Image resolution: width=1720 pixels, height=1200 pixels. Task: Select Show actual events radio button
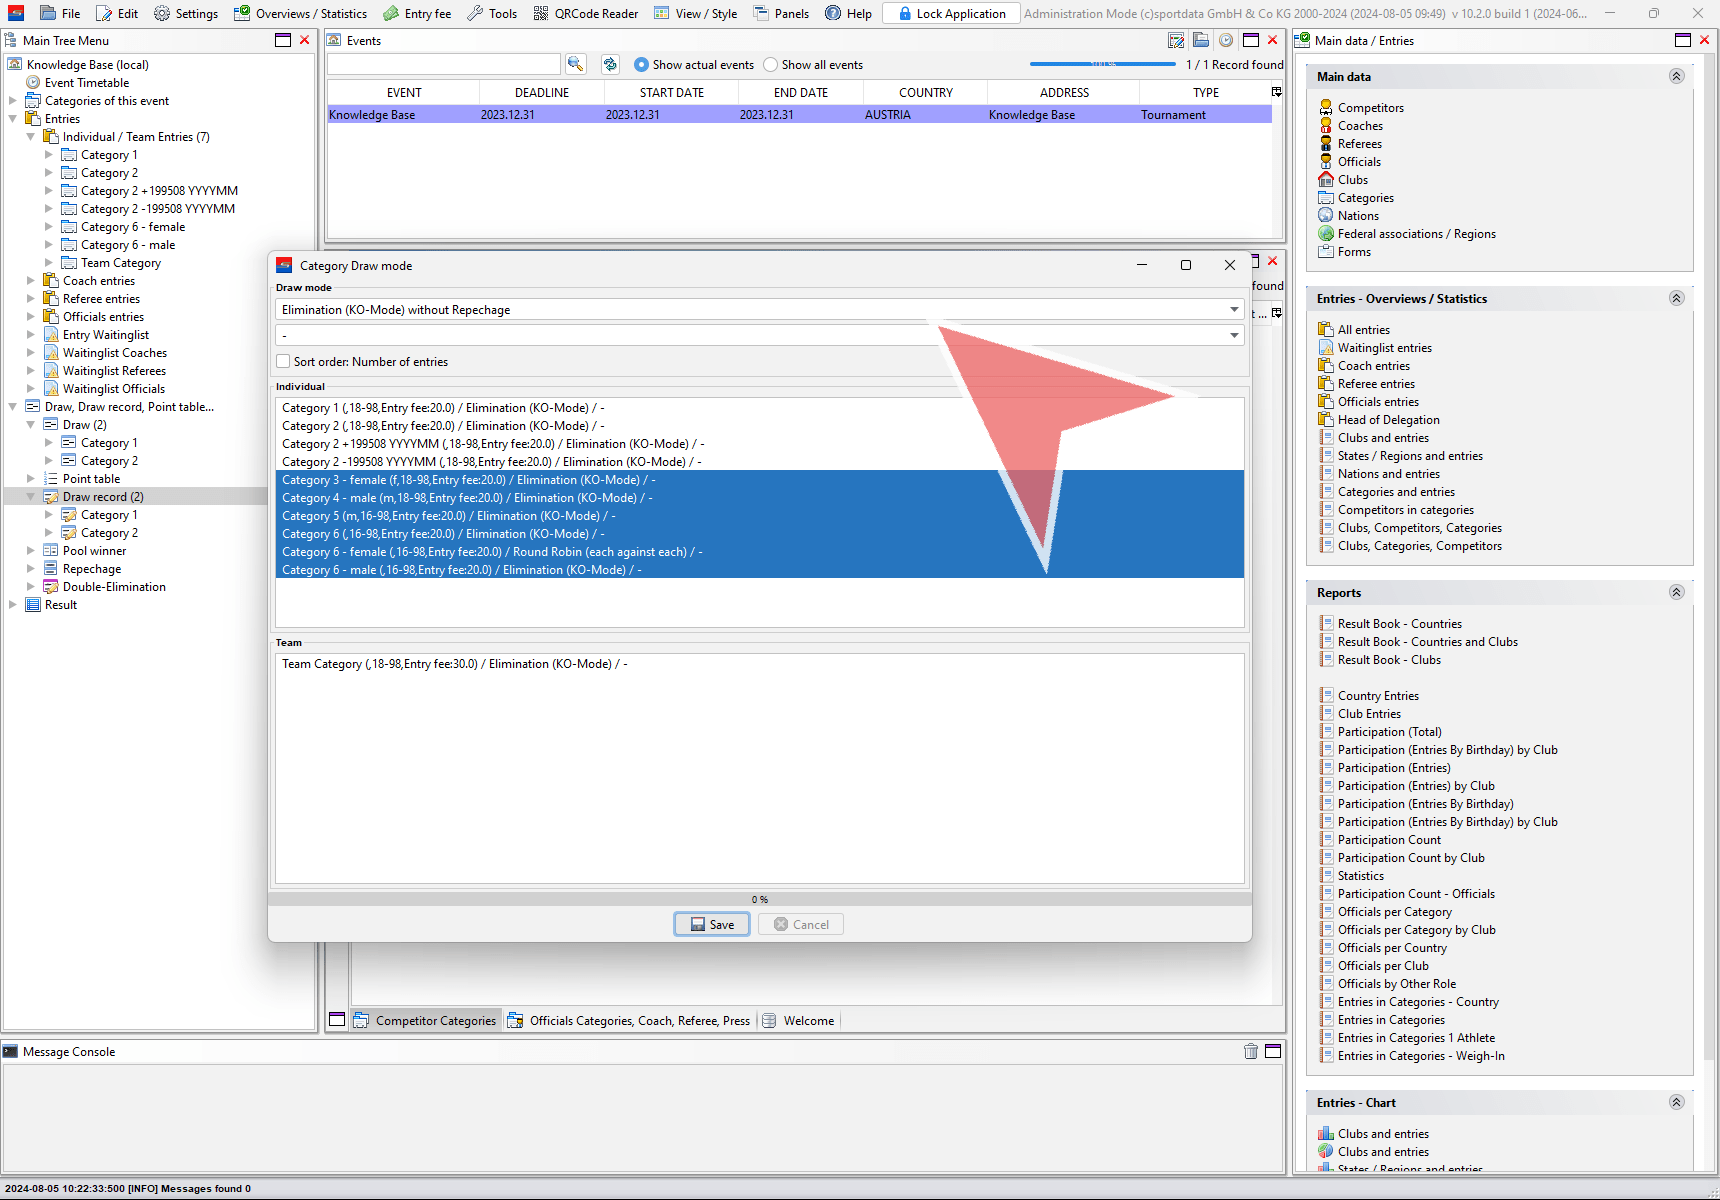[x=642, y=65]
